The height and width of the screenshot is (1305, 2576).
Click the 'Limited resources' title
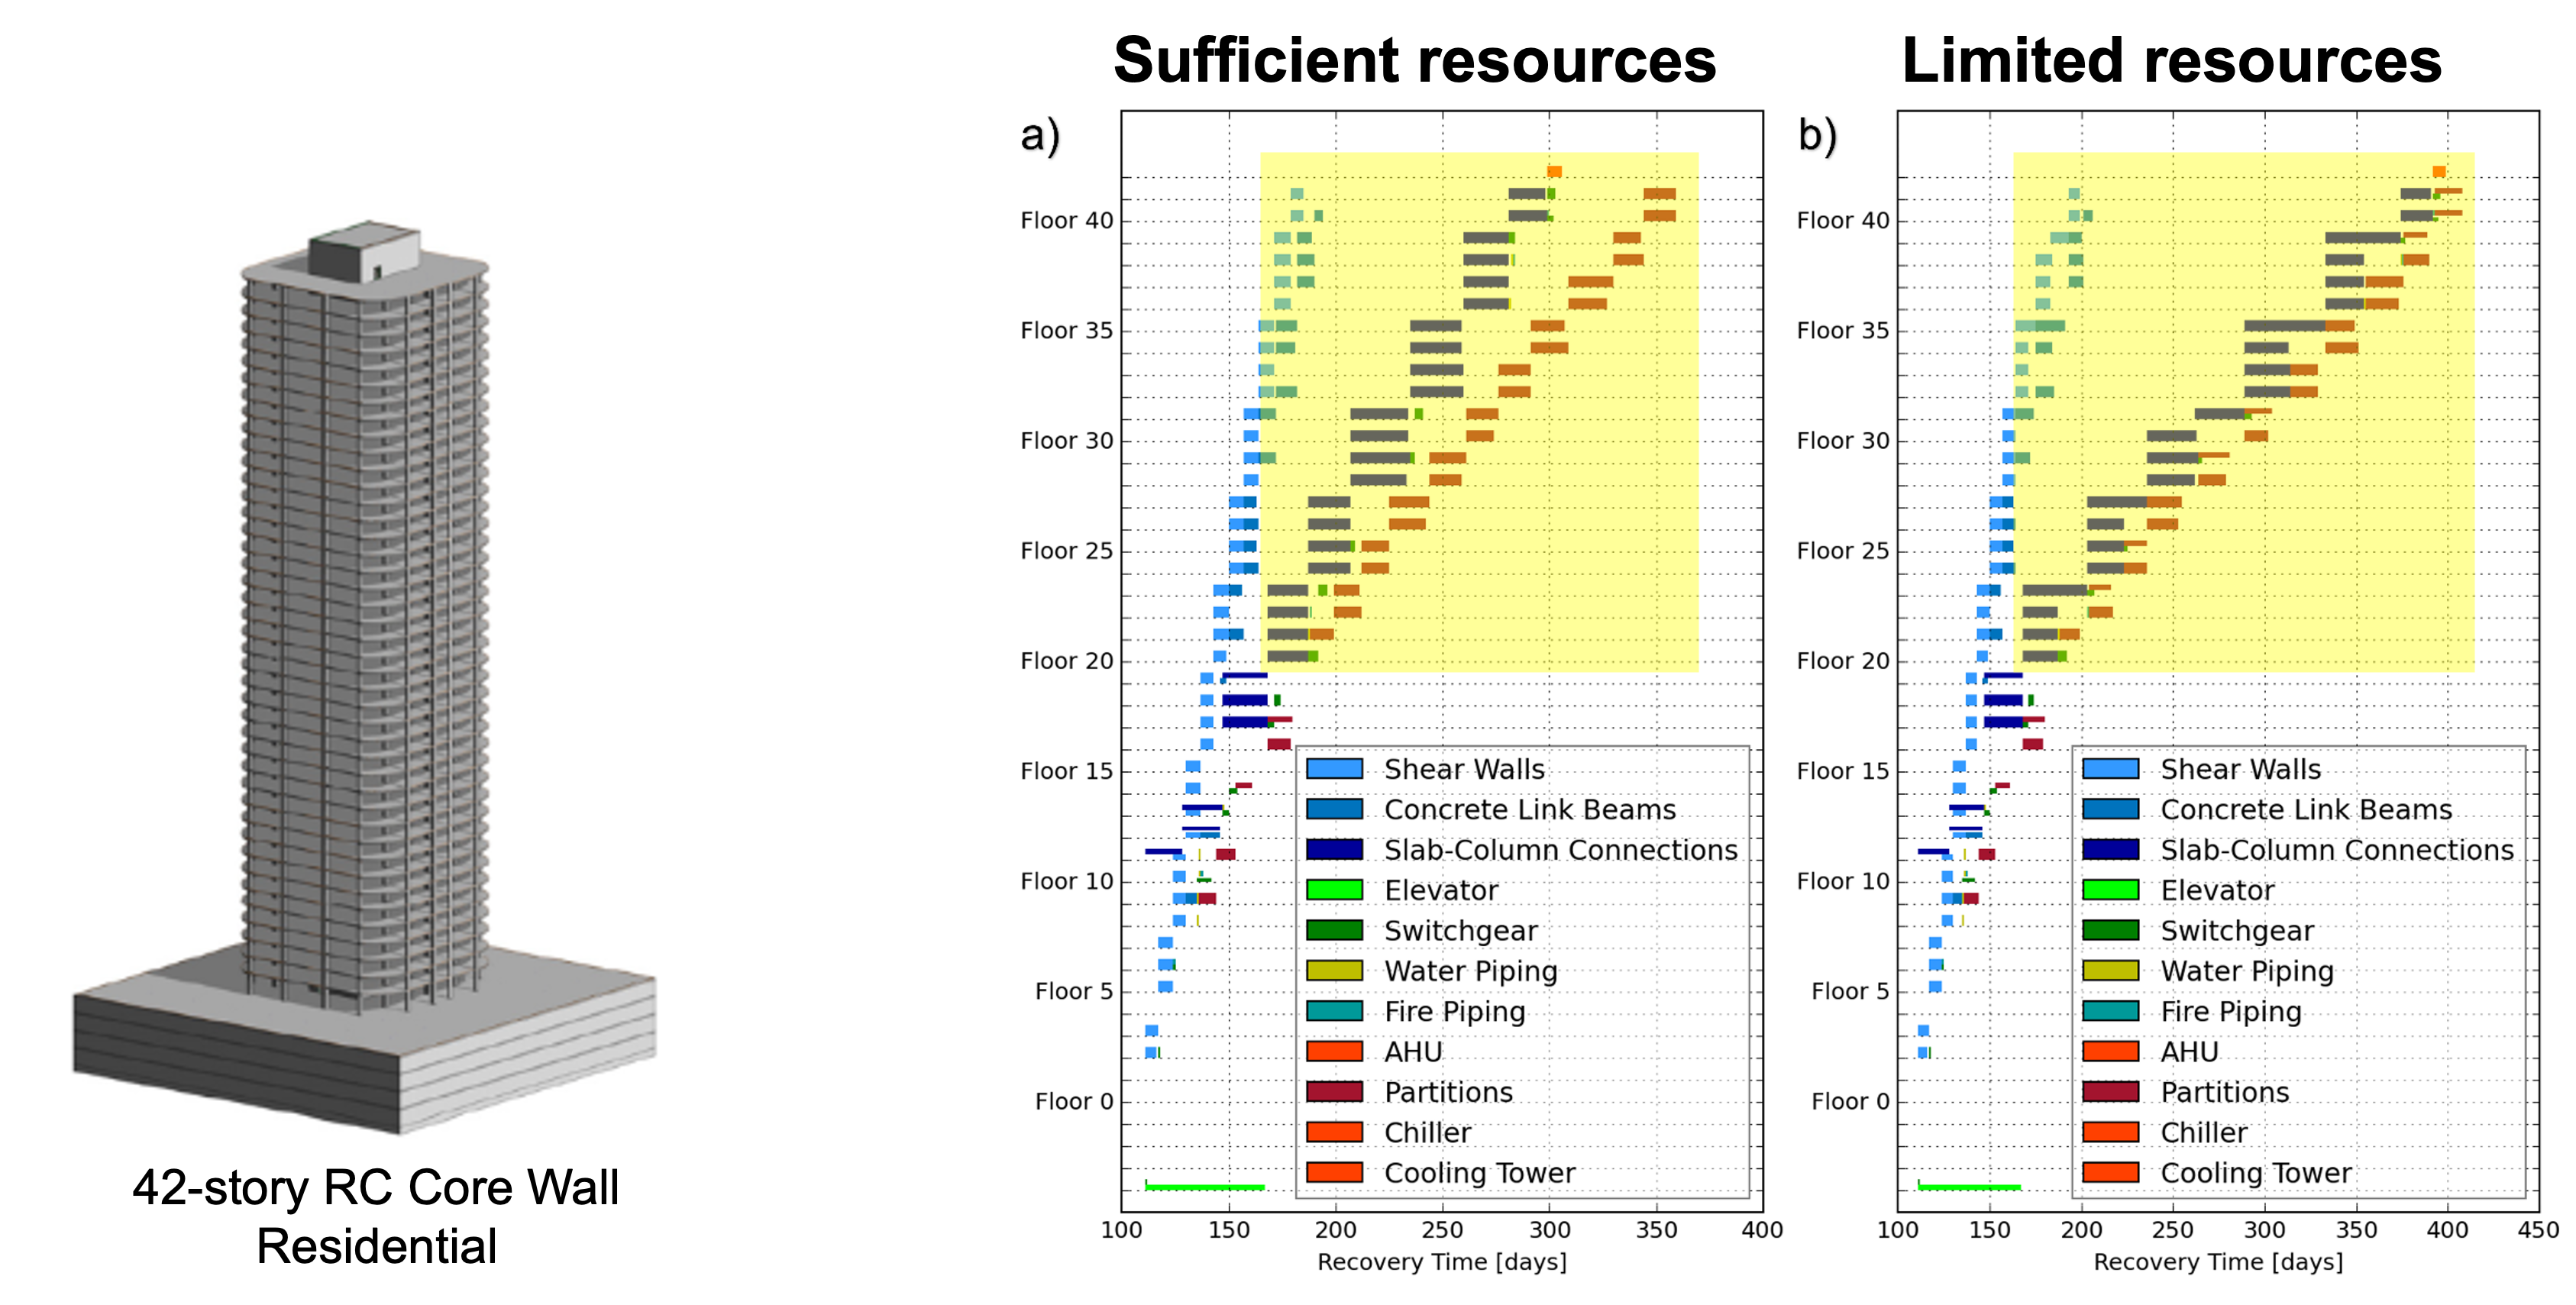[2171, 60]
